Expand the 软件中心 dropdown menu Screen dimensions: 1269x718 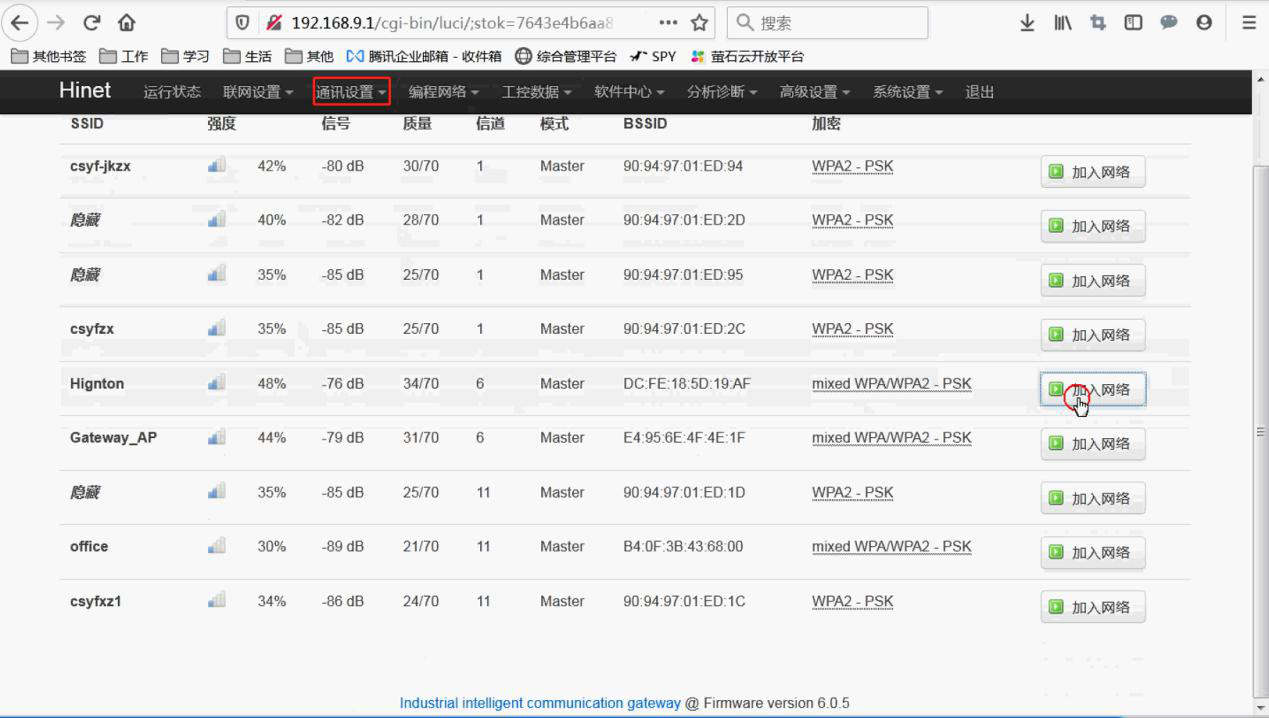[x=629, y=92]
